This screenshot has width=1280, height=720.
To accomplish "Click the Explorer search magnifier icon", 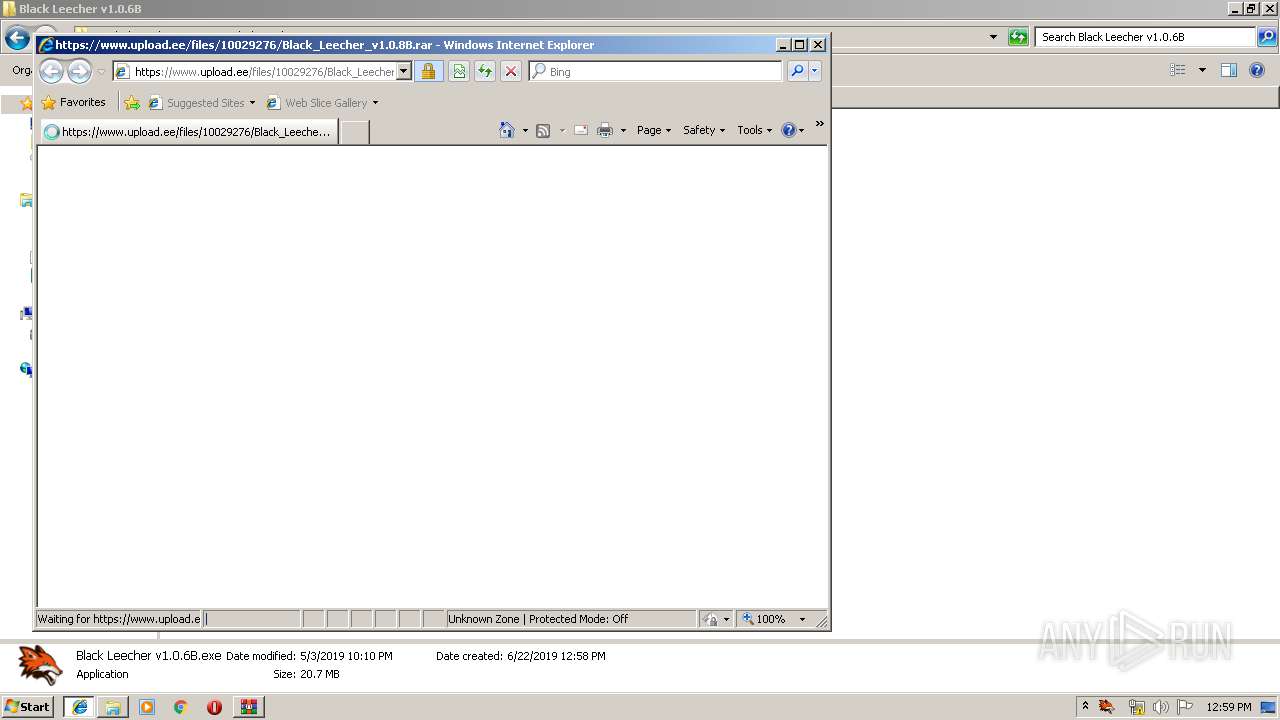I will 1266,37.
